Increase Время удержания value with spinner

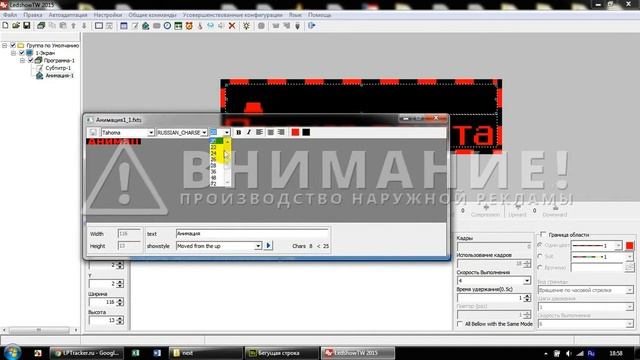pos(527,296)
